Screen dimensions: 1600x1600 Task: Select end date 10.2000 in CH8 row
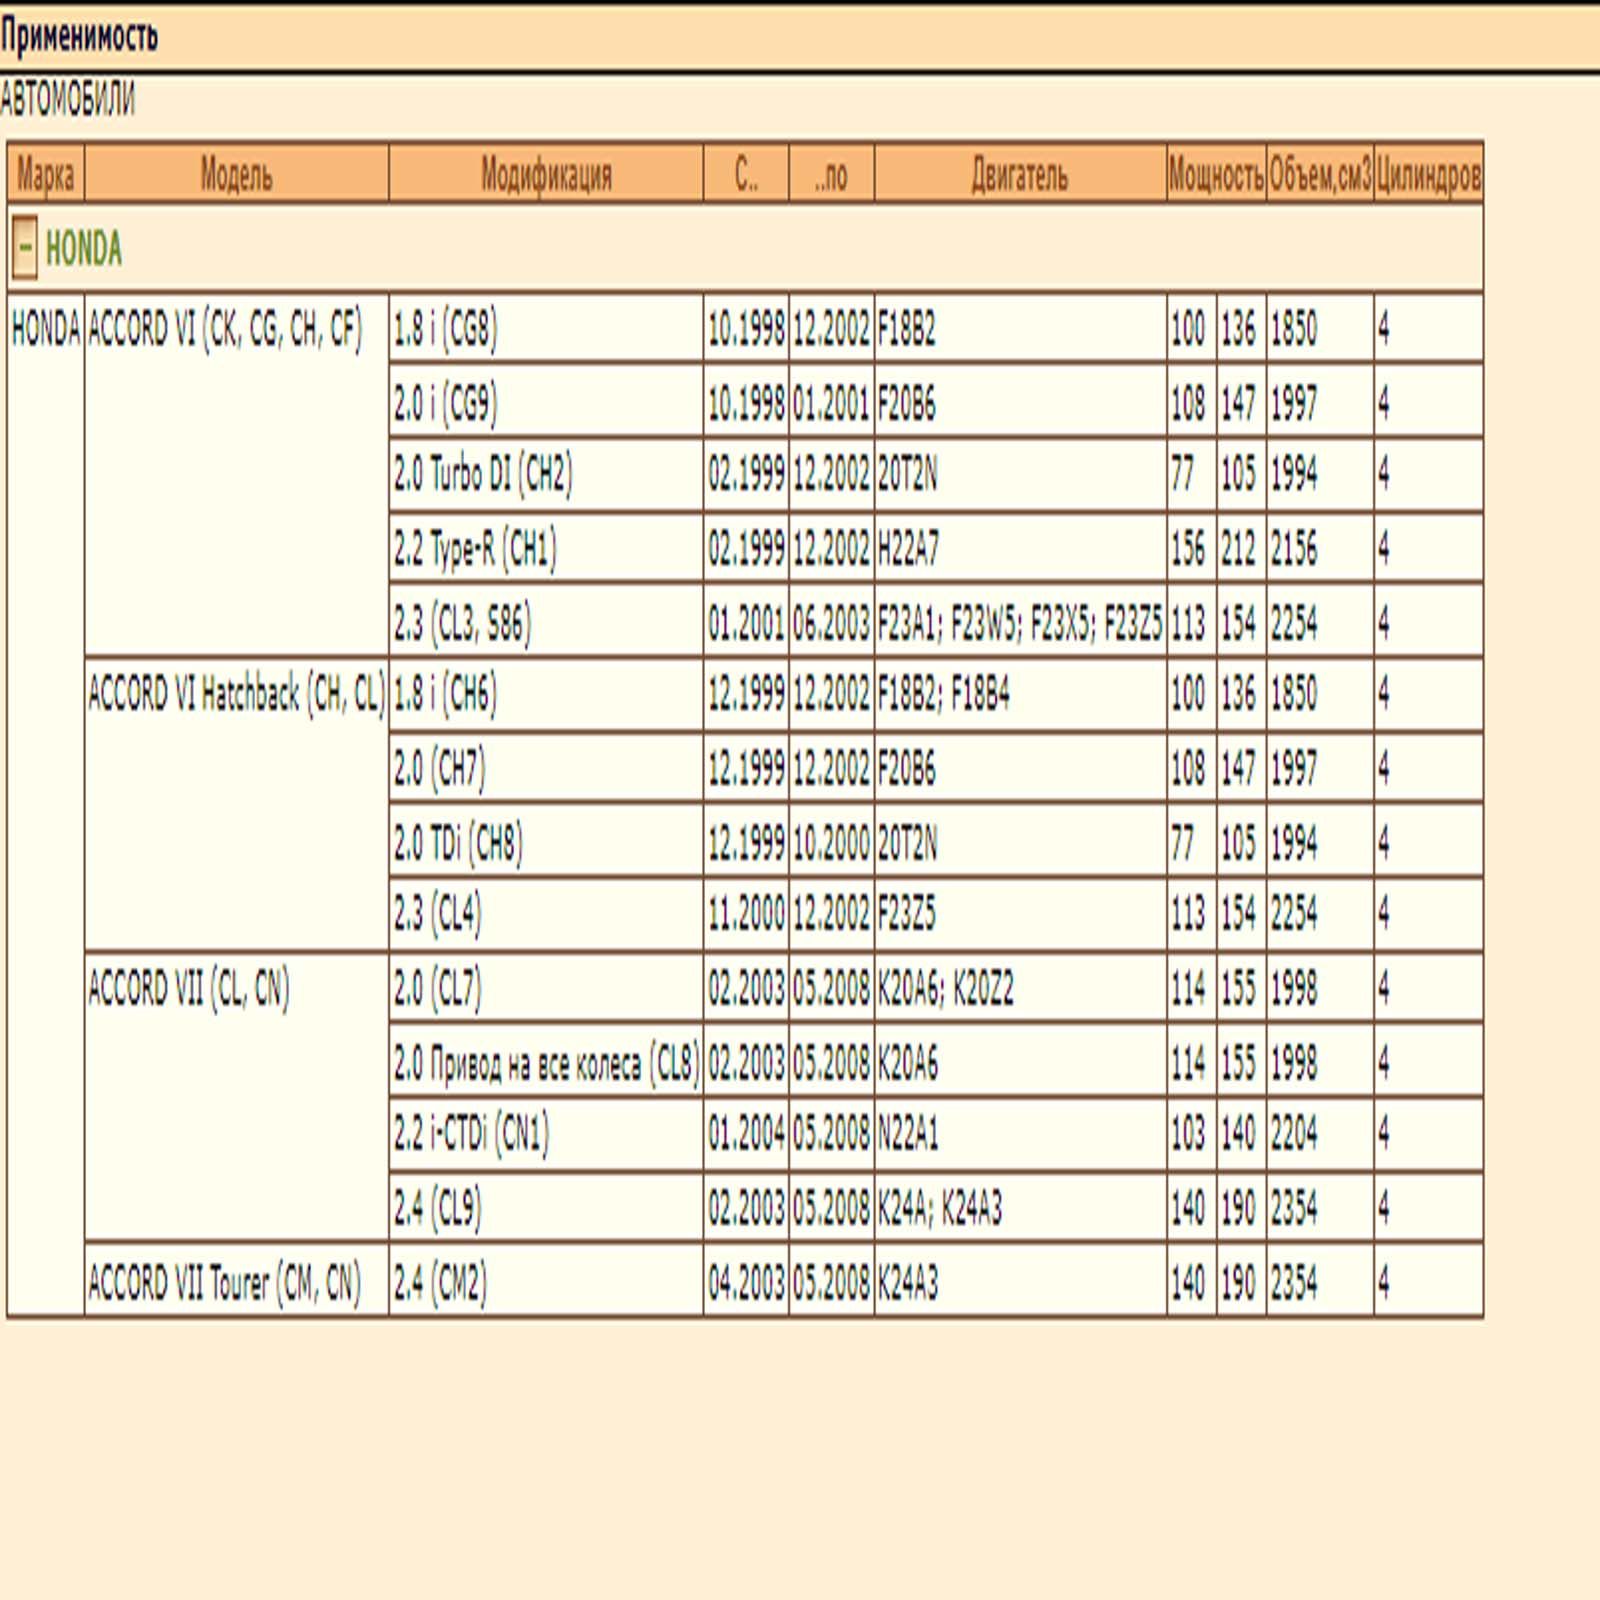831,843
